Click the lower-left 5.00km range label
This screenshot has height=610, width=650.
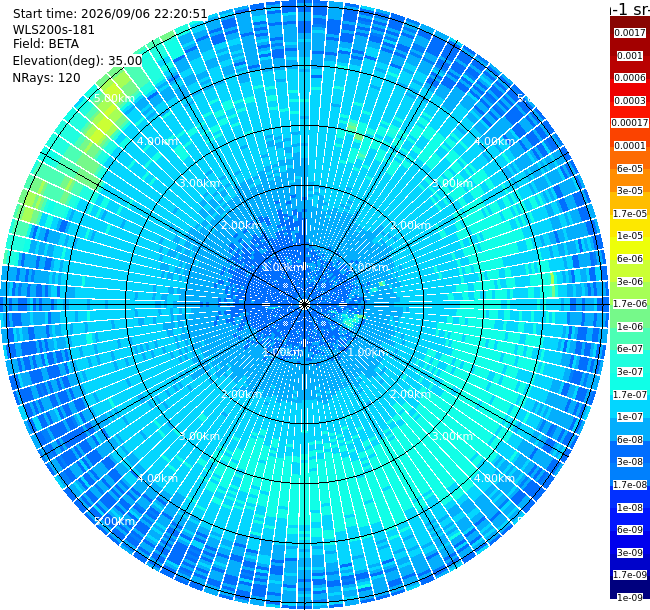pyautogui.click(x=114, y=521)
